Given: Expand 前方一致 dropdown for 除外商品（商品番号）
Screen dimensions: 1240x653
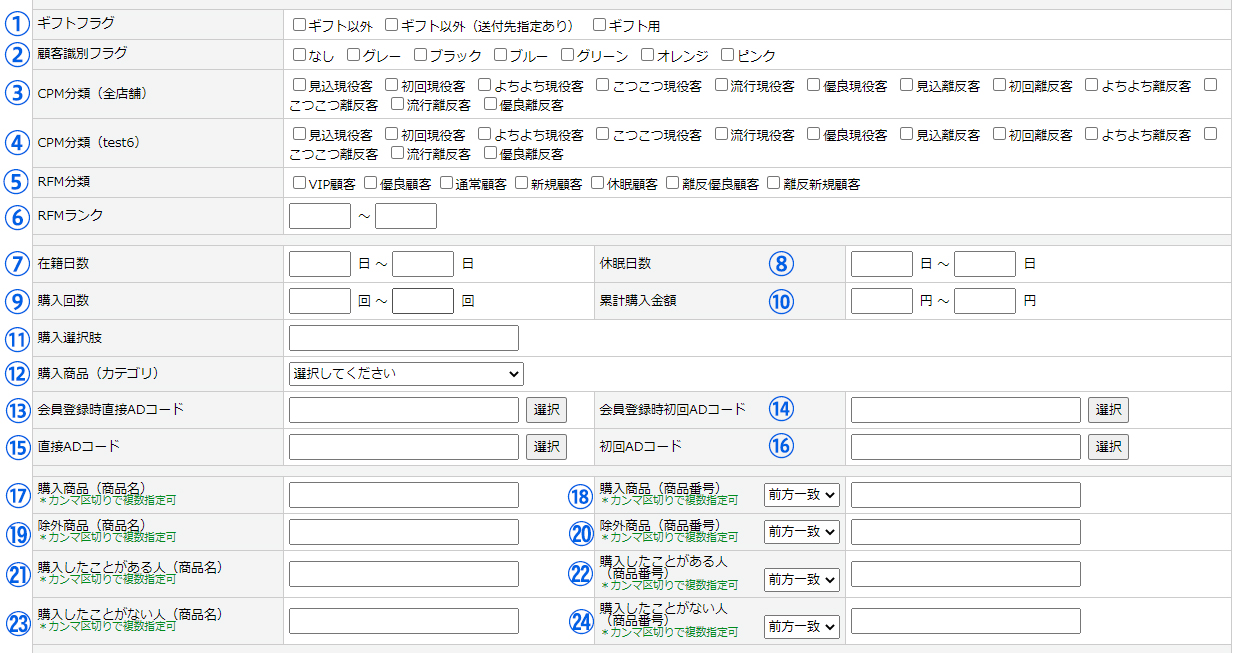Looking at the screenshot, I should pyautogui.click(x=801, y=532).
